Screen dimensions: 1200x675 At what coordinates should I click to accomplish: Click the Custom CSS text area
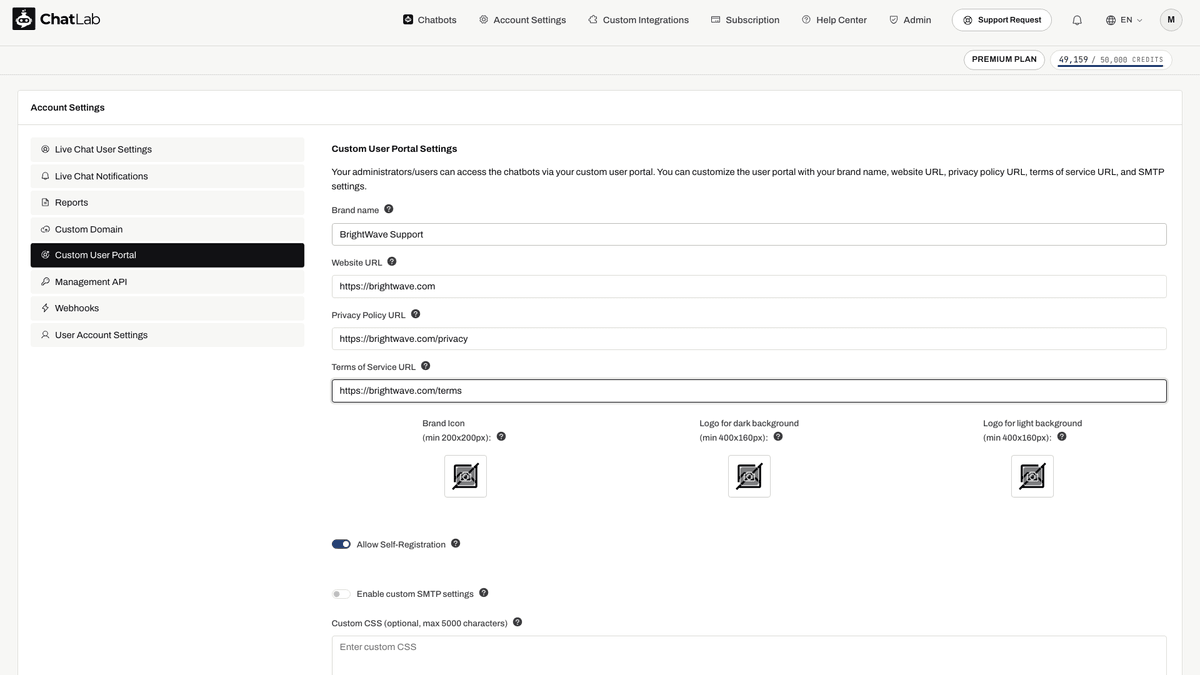[749, 655]
